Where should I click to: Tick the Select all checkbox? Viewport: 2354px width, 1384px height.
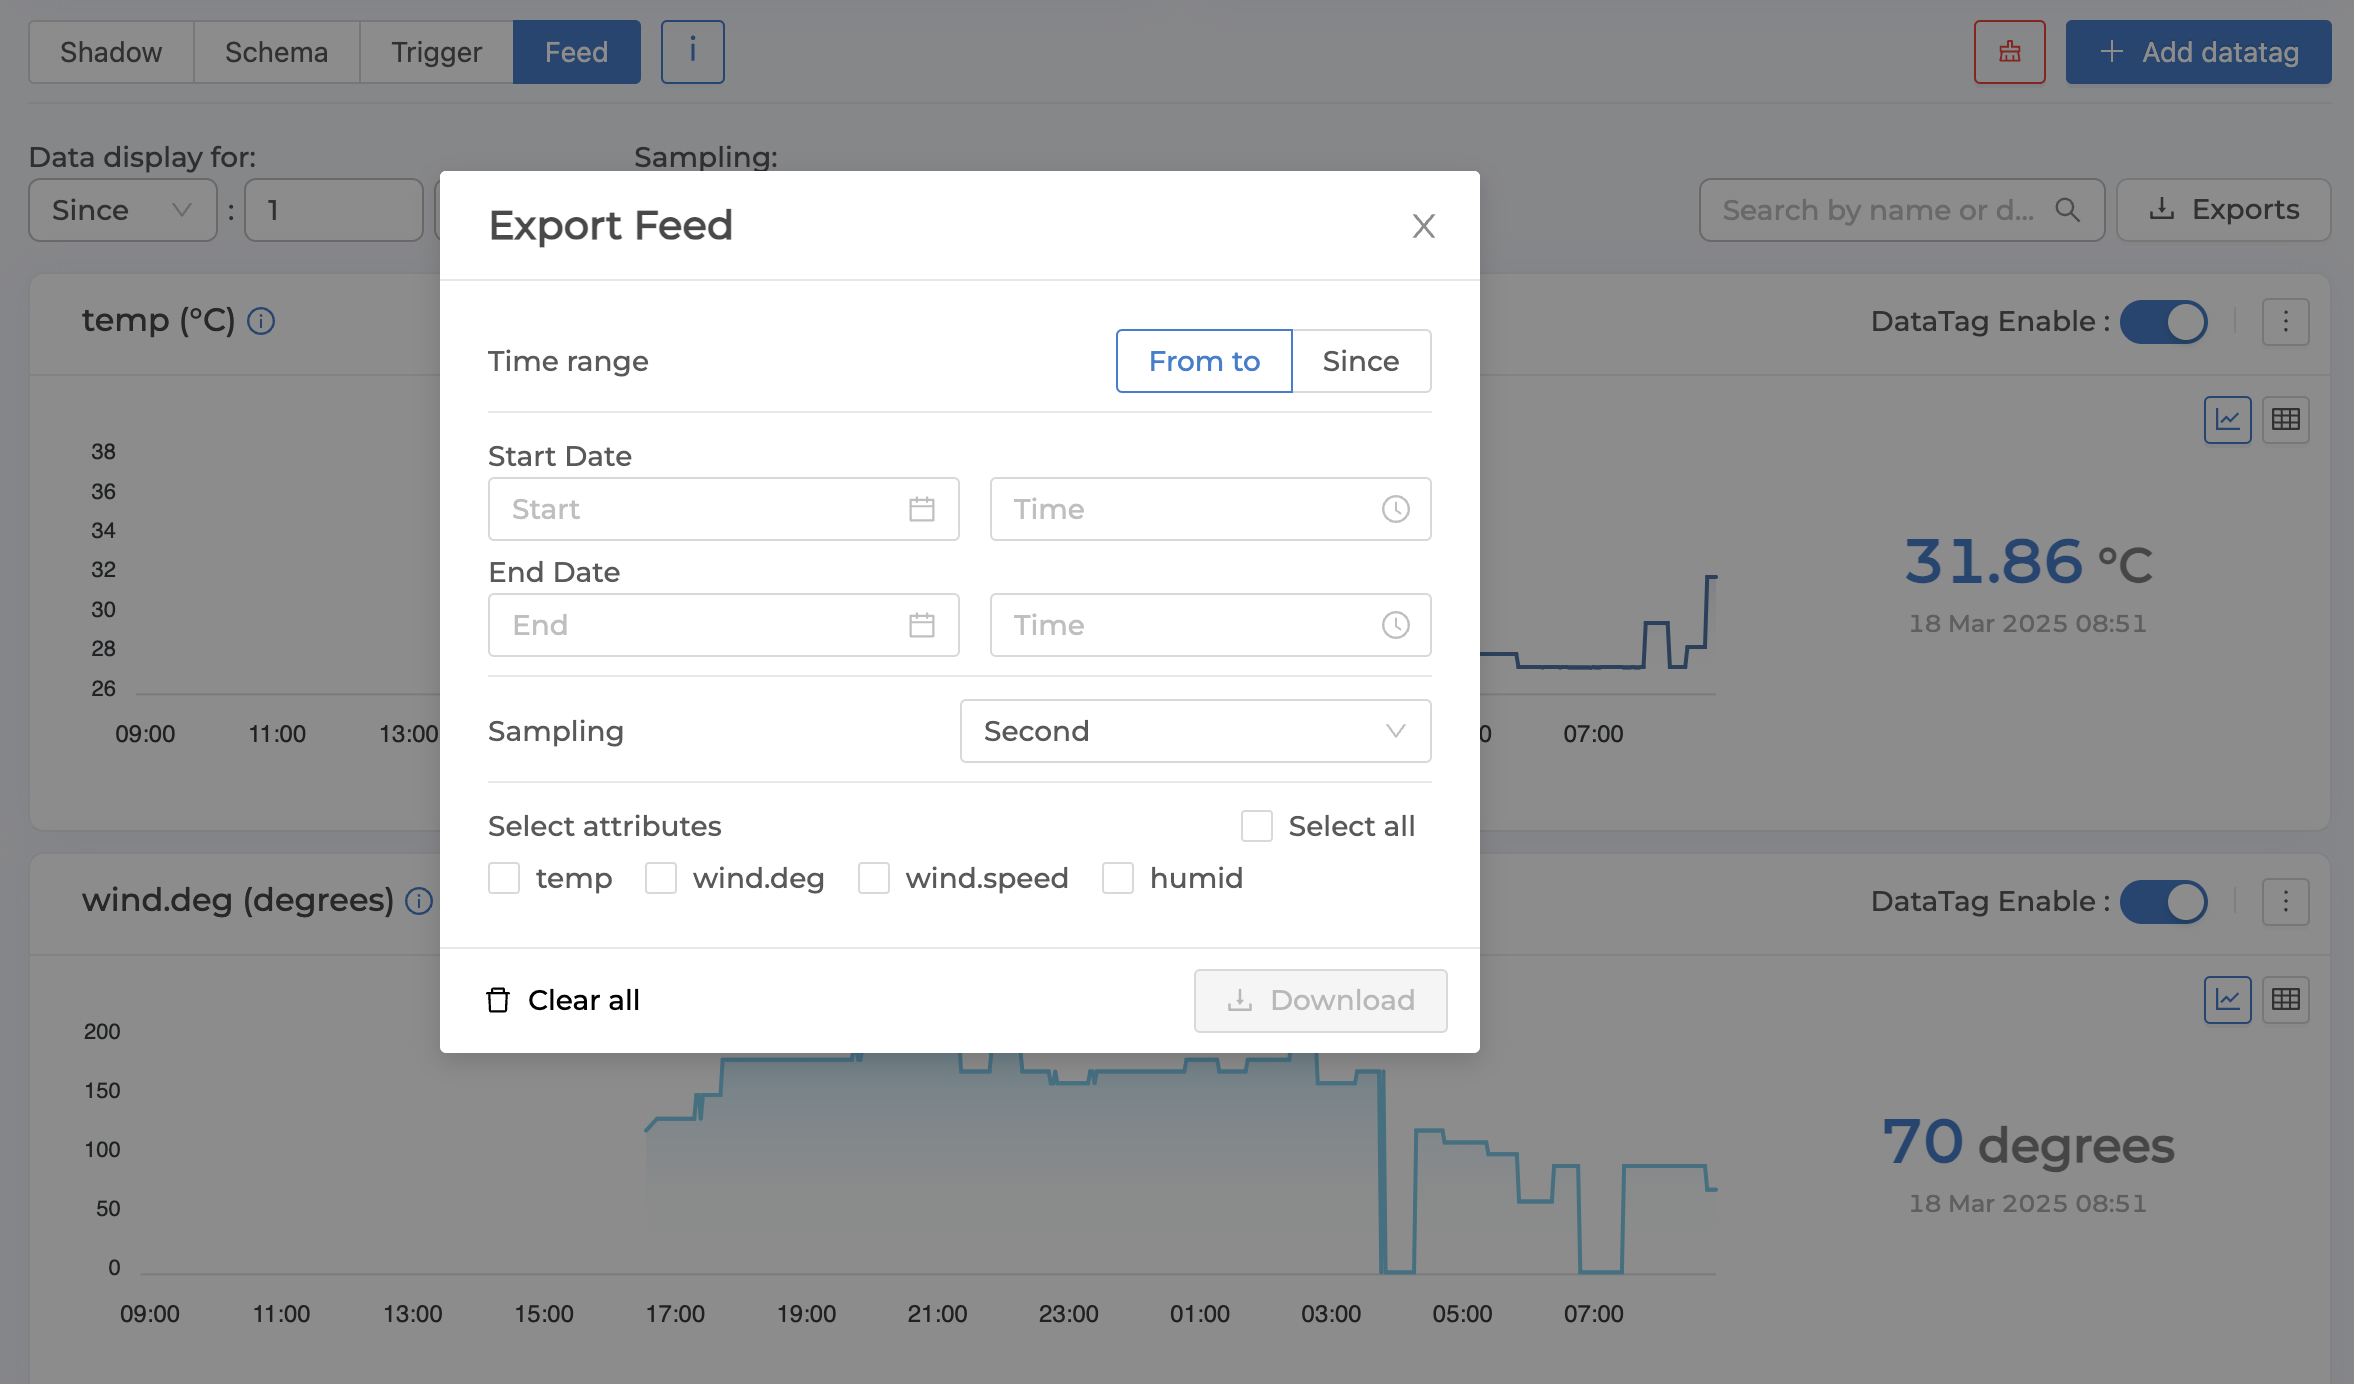coord(1256,826)
